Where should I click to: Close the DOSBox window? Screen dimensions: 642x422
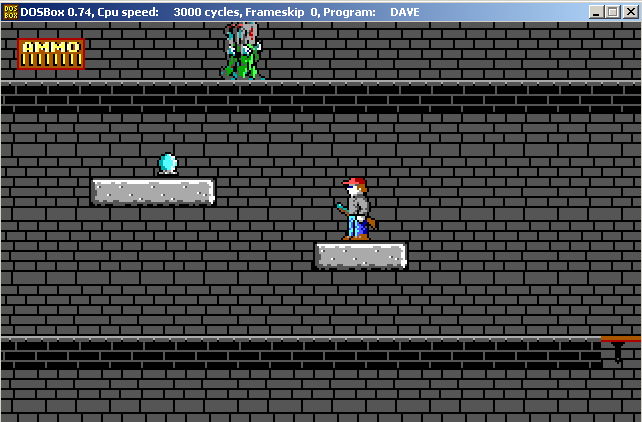click(631, 12)
